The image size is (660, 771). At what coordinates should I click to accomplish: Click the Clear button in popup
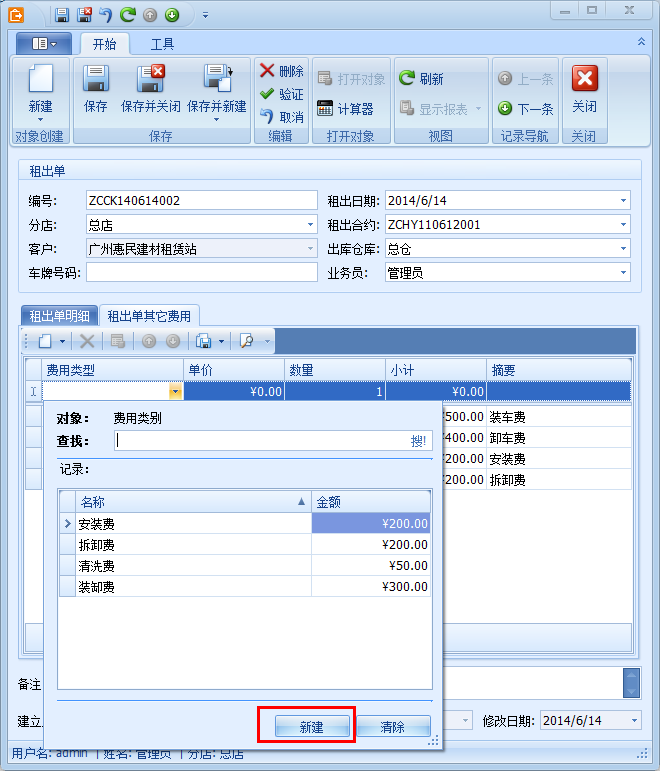[x=393, y=727]
